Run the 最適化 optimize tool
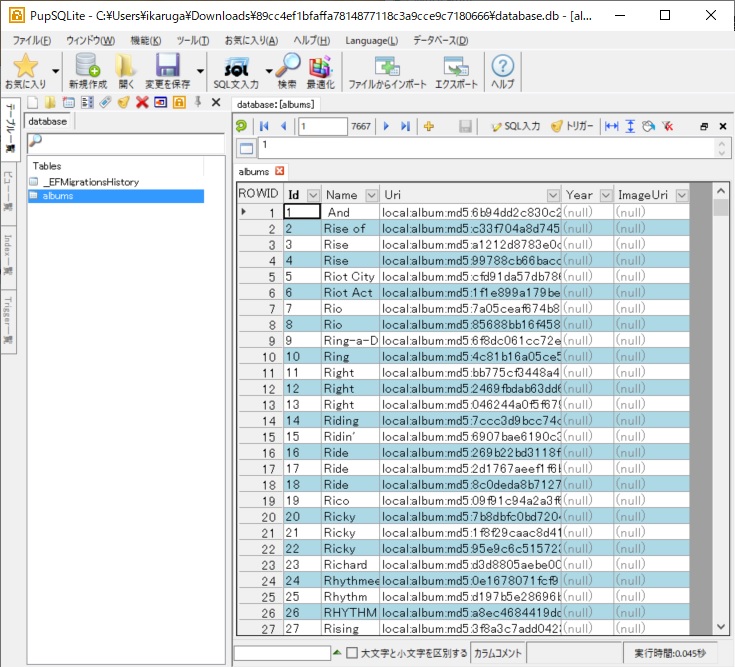 [321, 71]
